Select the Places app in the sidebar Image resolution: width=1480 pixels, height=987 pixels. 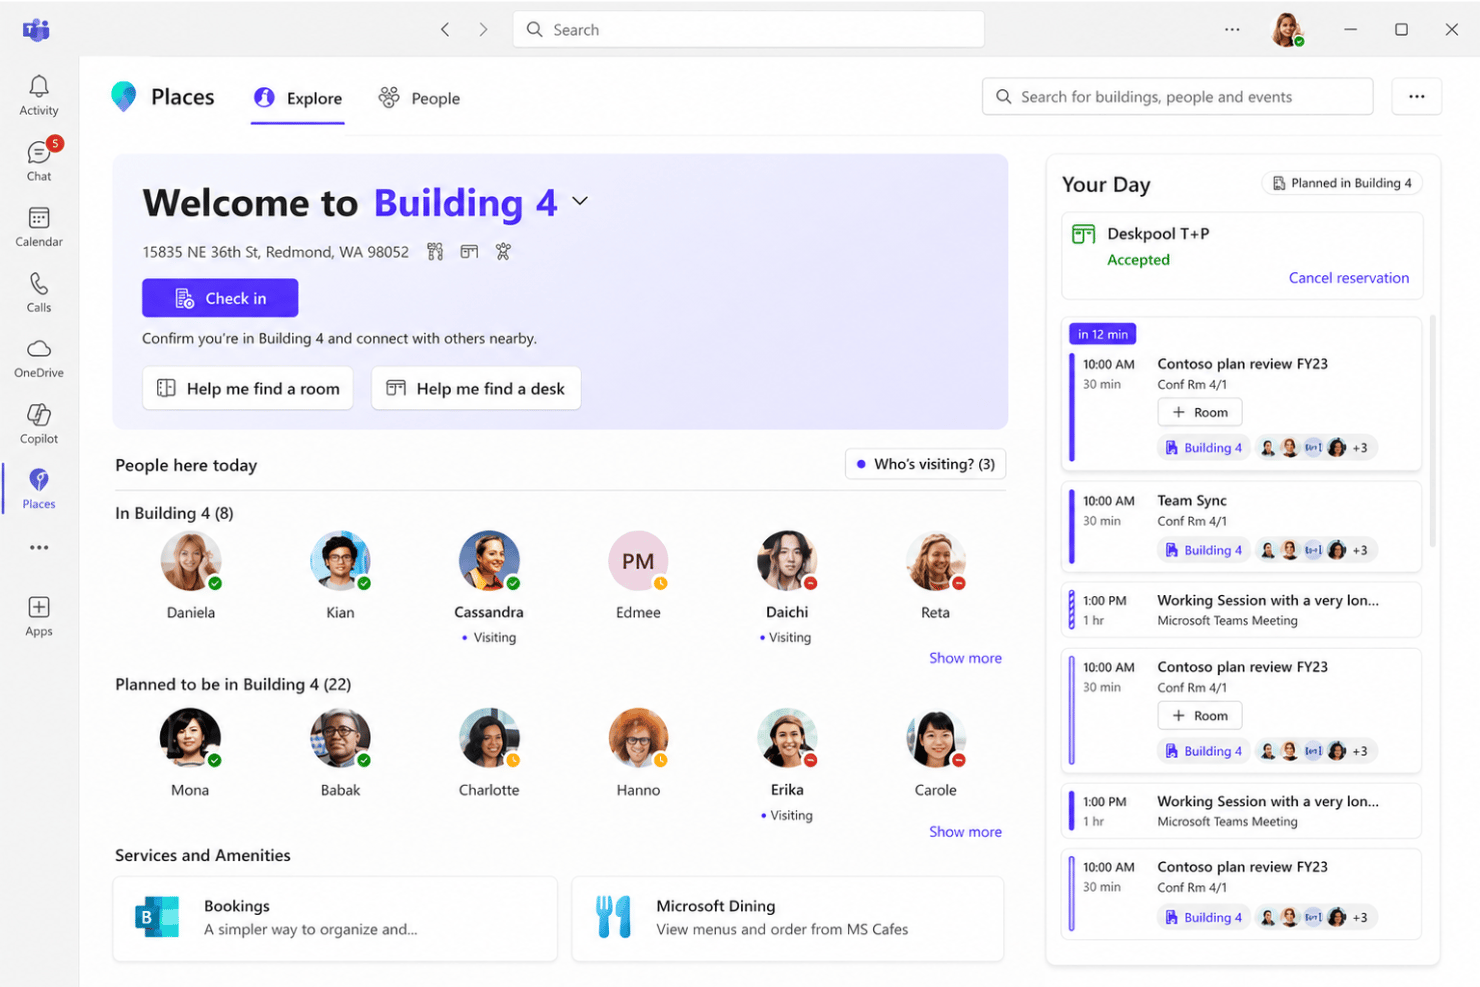point(39,489)
